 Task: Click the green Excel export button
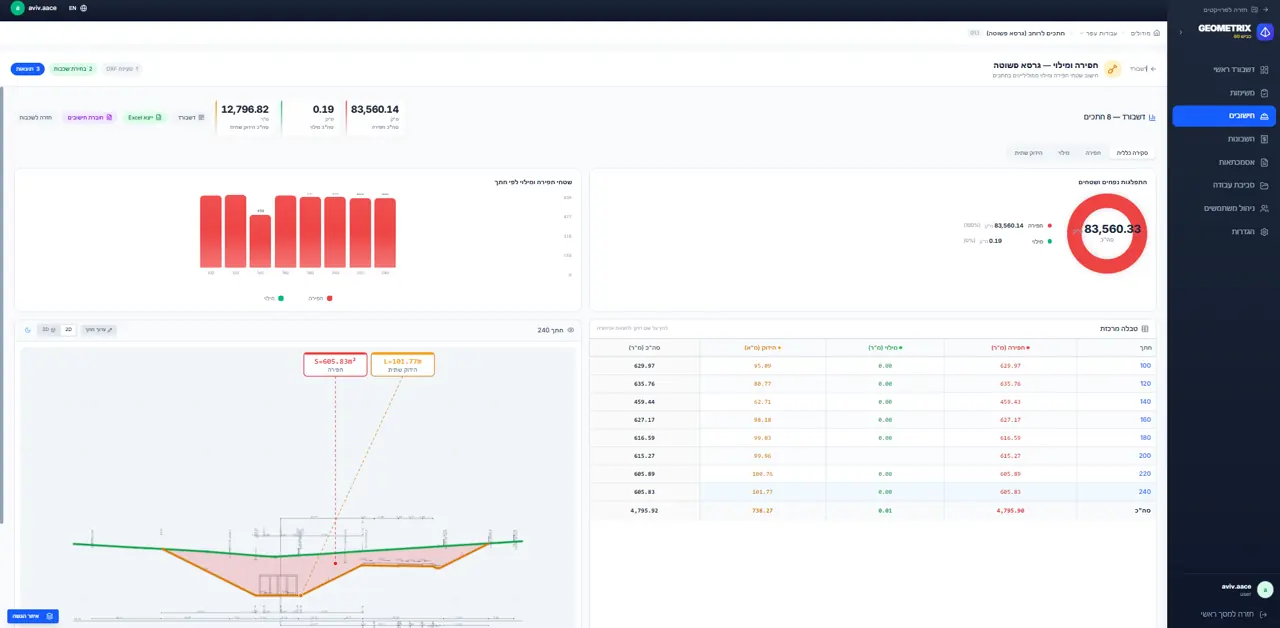pyautogui.click(x=145, y=117)
